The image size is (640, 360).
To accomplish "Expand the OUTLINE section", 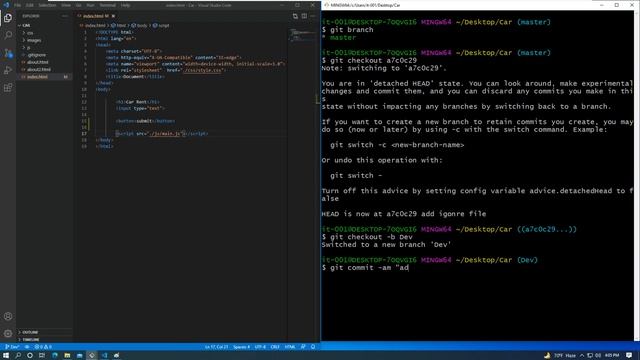I will (x=44, y=332).
